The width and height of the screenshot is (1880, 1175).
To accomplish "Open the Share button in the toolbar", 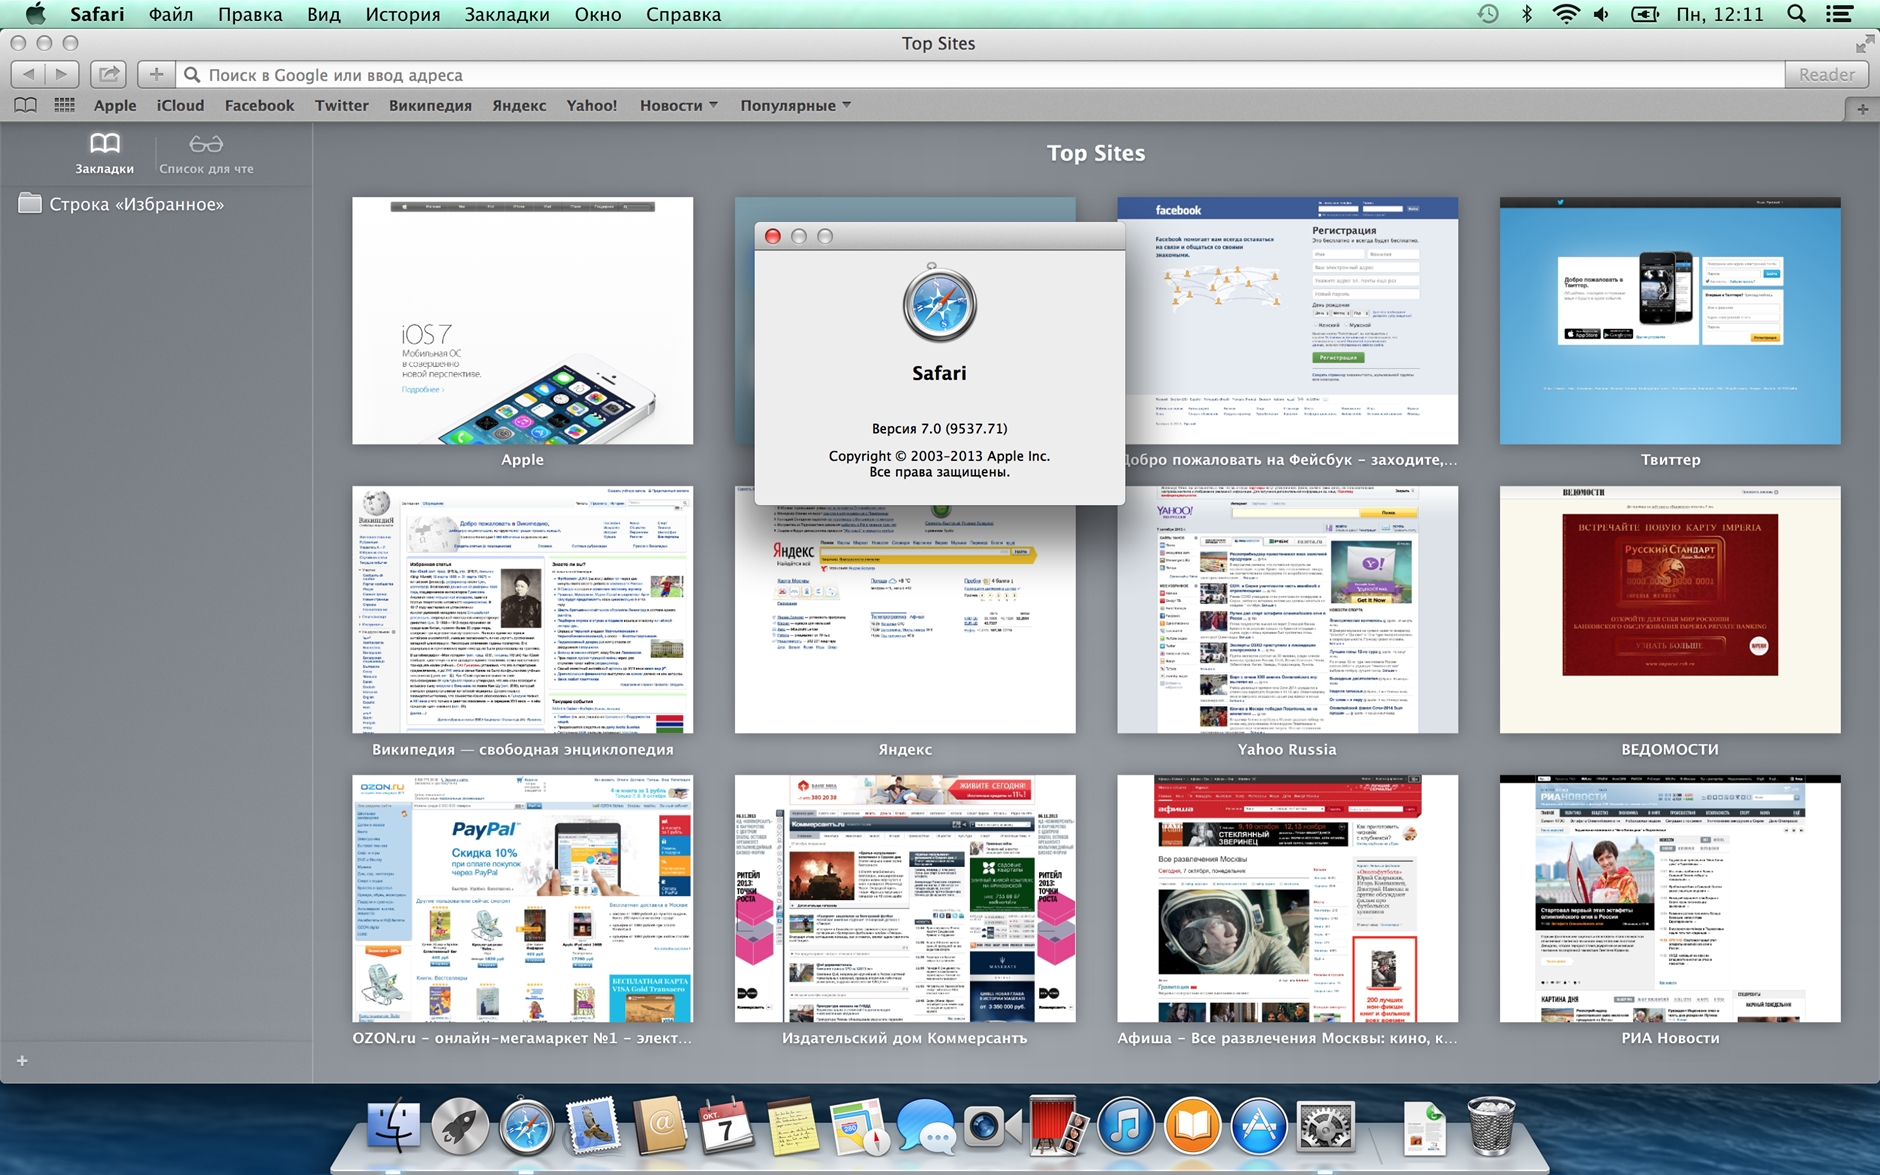I will 108,74.
